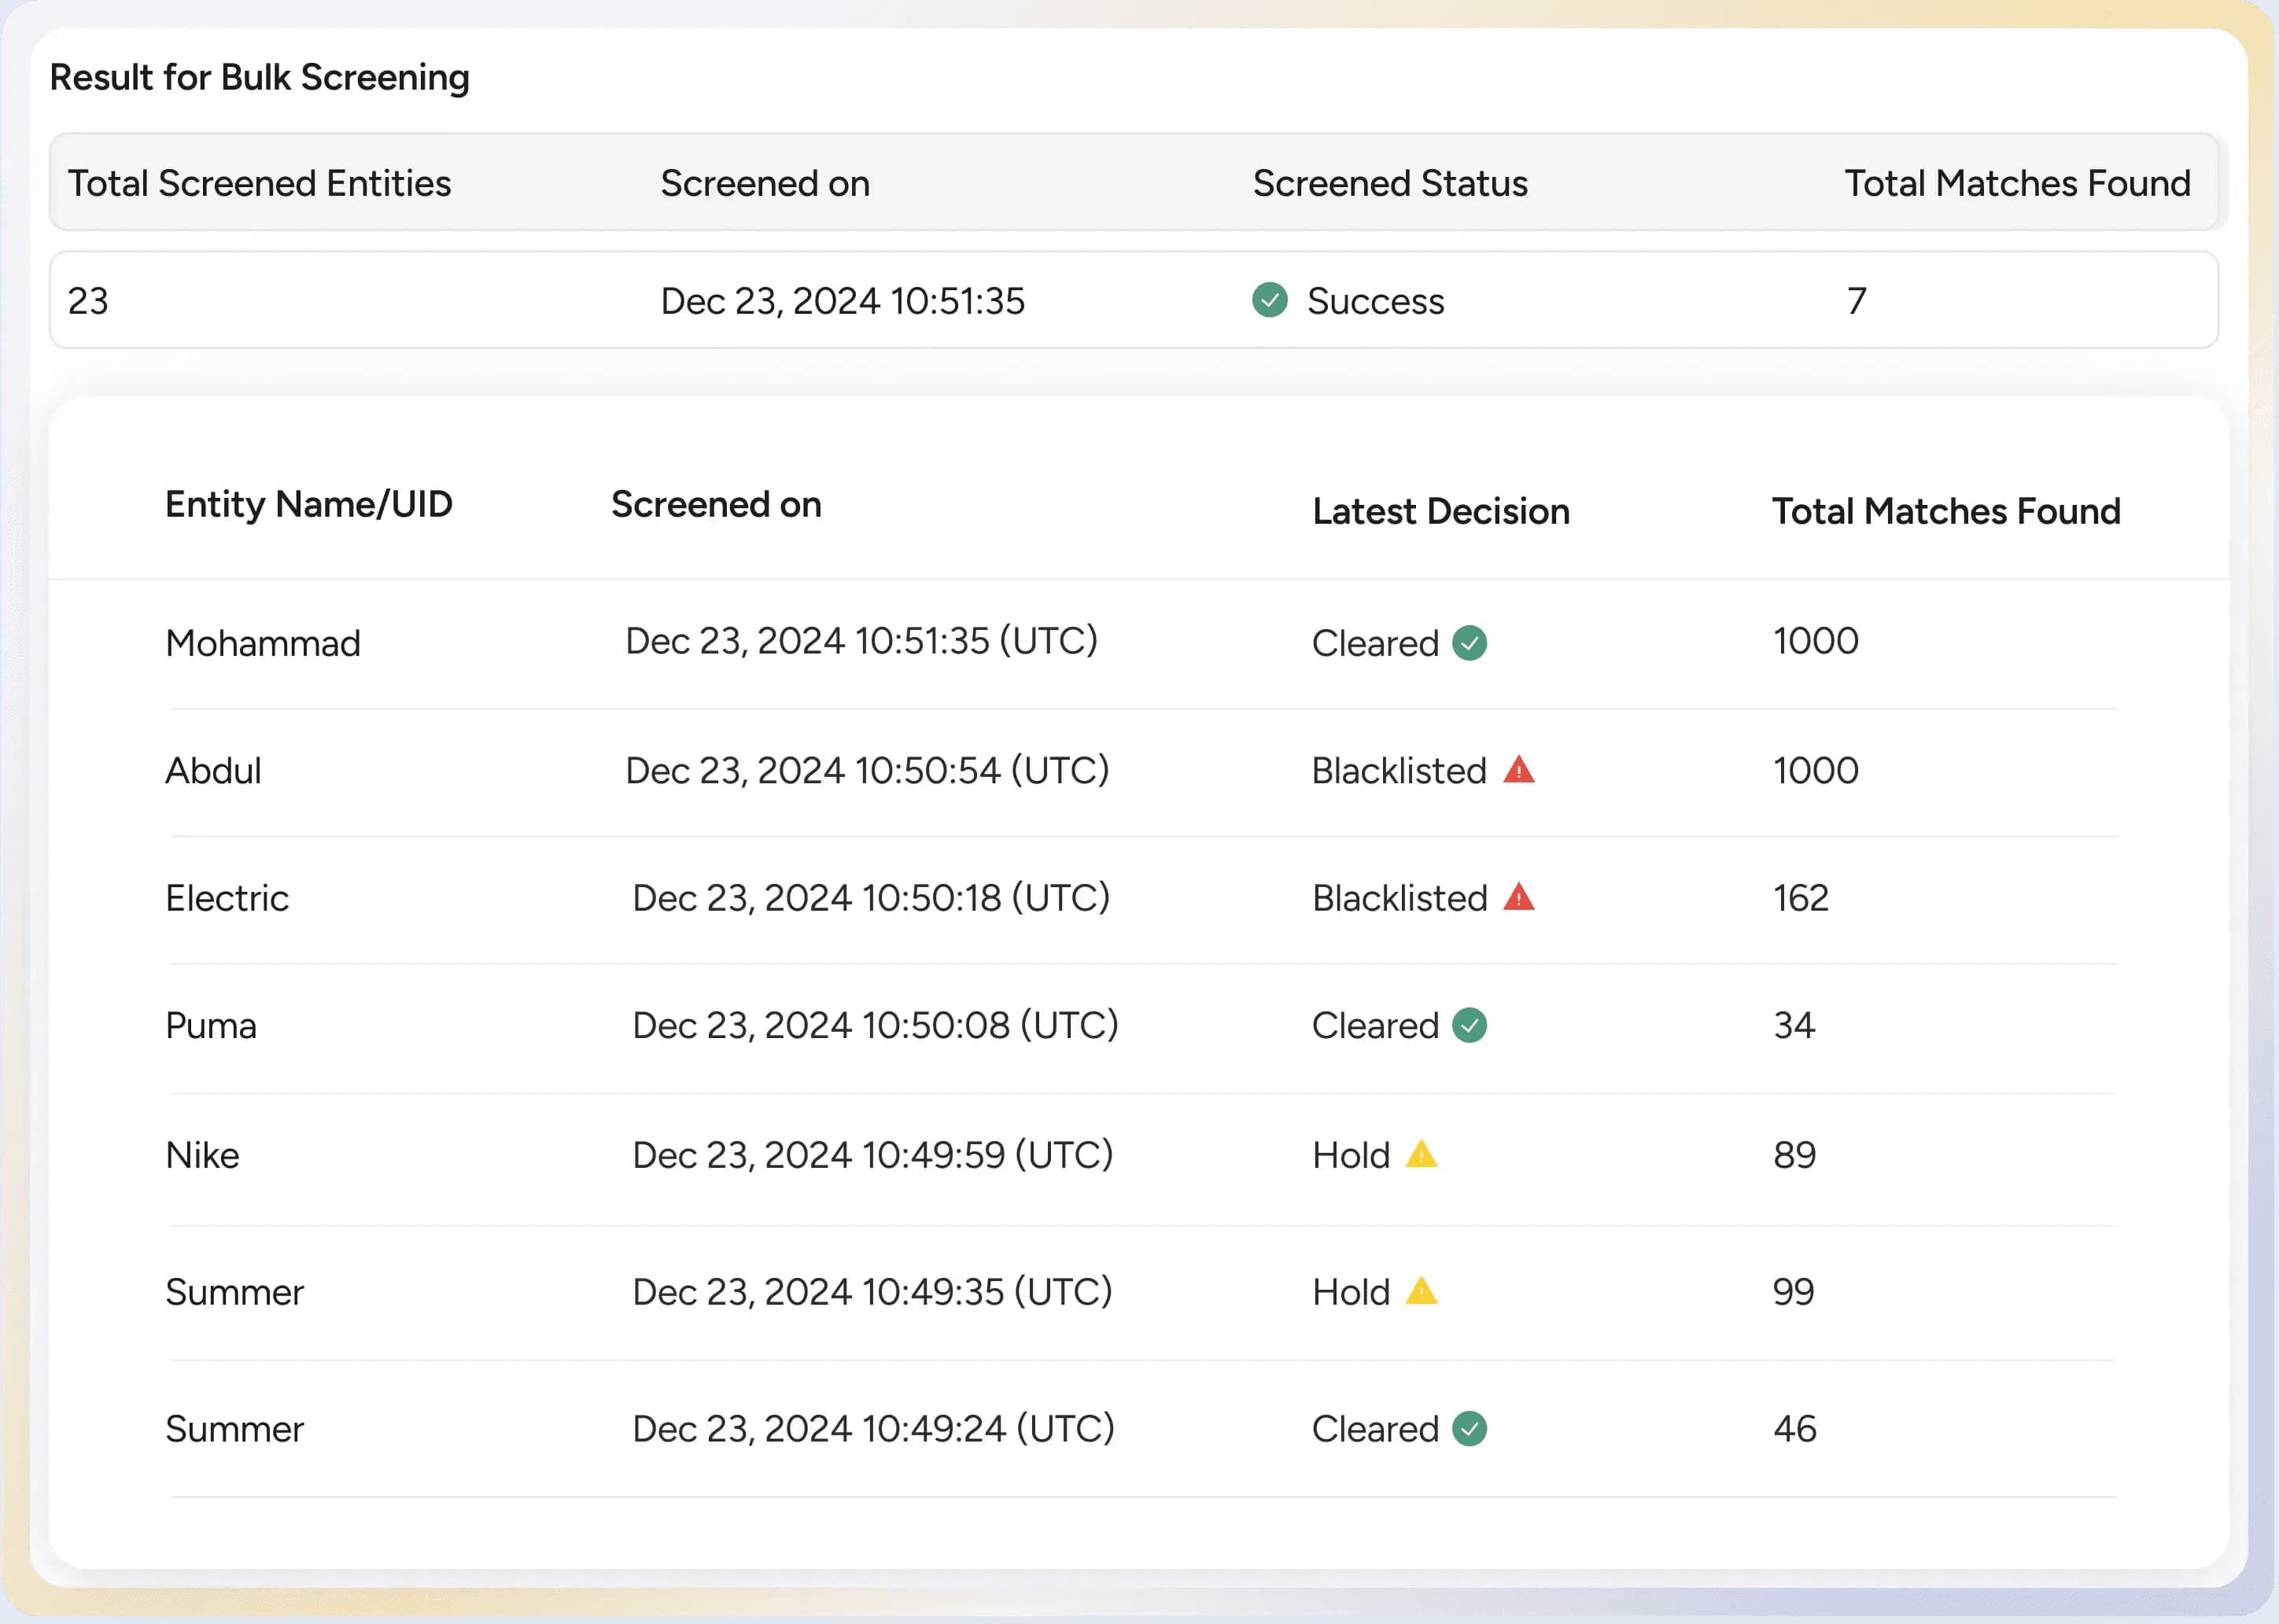Click yellow warning icon beside 99 matches
The image size is (2279, 1624).
point(1421,1292)
